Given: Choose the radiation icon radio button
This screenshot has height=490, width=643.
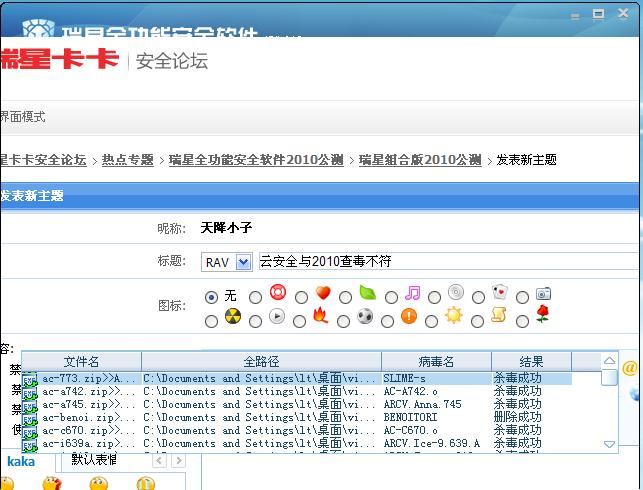Looking at the screenshot, I should coord(211,321).
